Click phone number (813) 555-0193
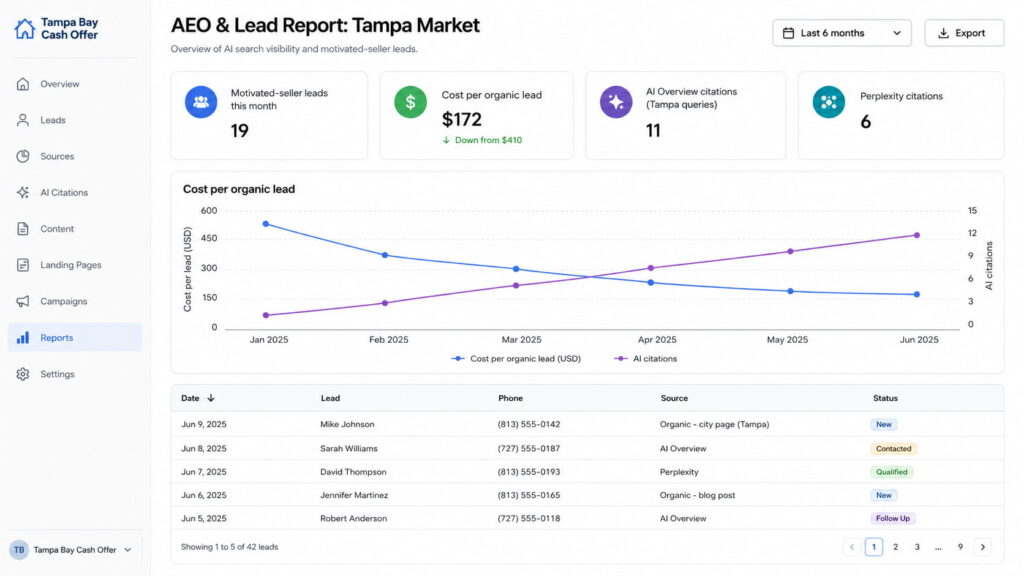Screen dimensions: 1024x576 coord(528,472)
